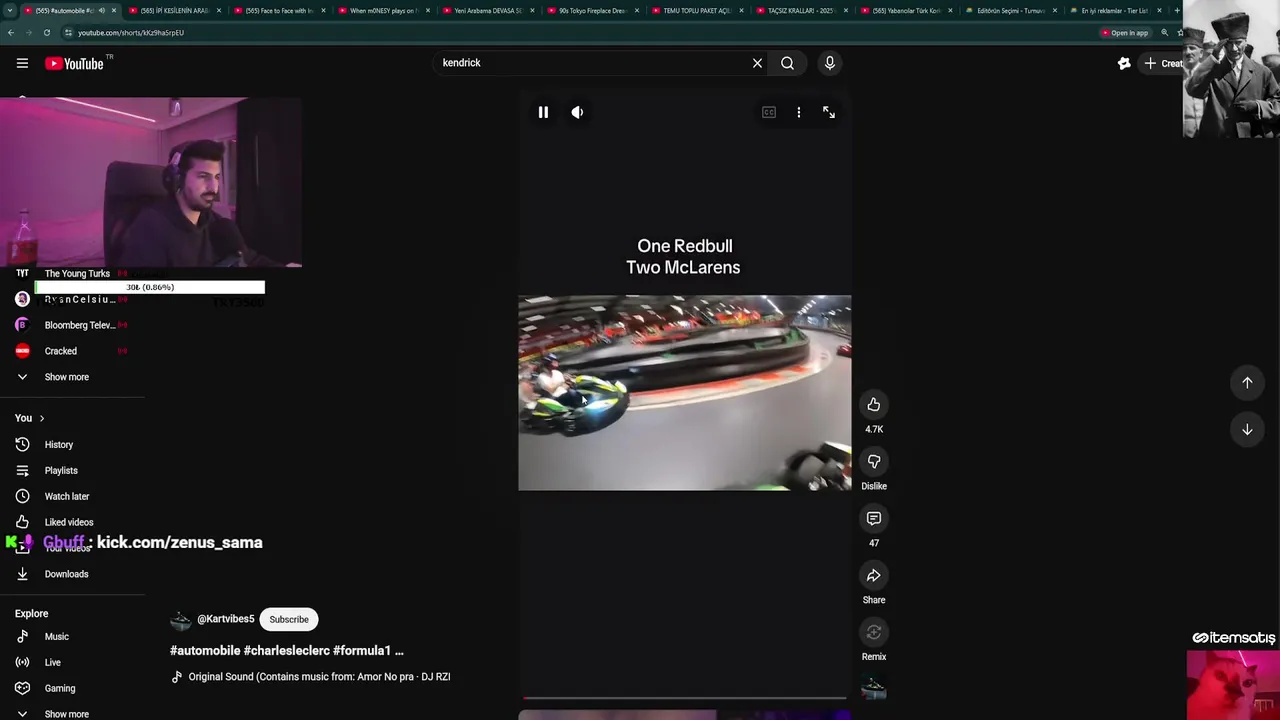The height and width of the screenshot is (720, 1280).
Task: Go to the previous Short with up arrow
Action: click(x=1247, y=382)
